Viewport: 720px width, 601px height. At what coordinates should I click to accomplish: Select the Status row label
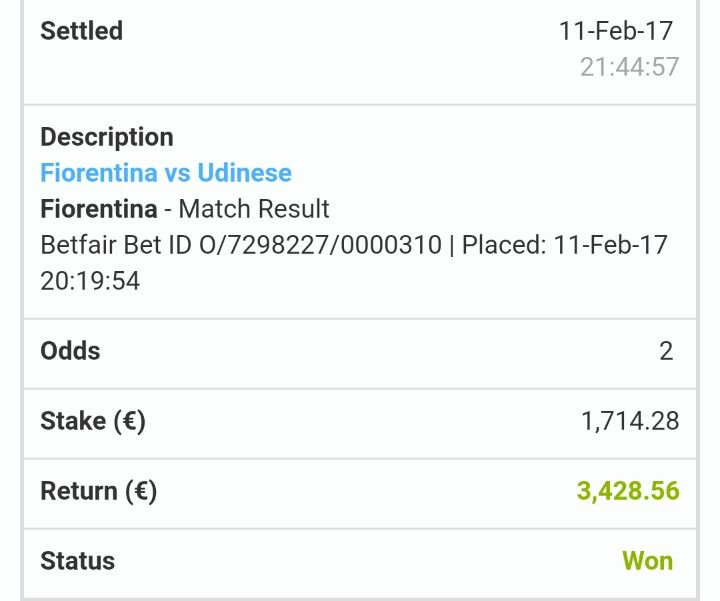pos(78,561)
